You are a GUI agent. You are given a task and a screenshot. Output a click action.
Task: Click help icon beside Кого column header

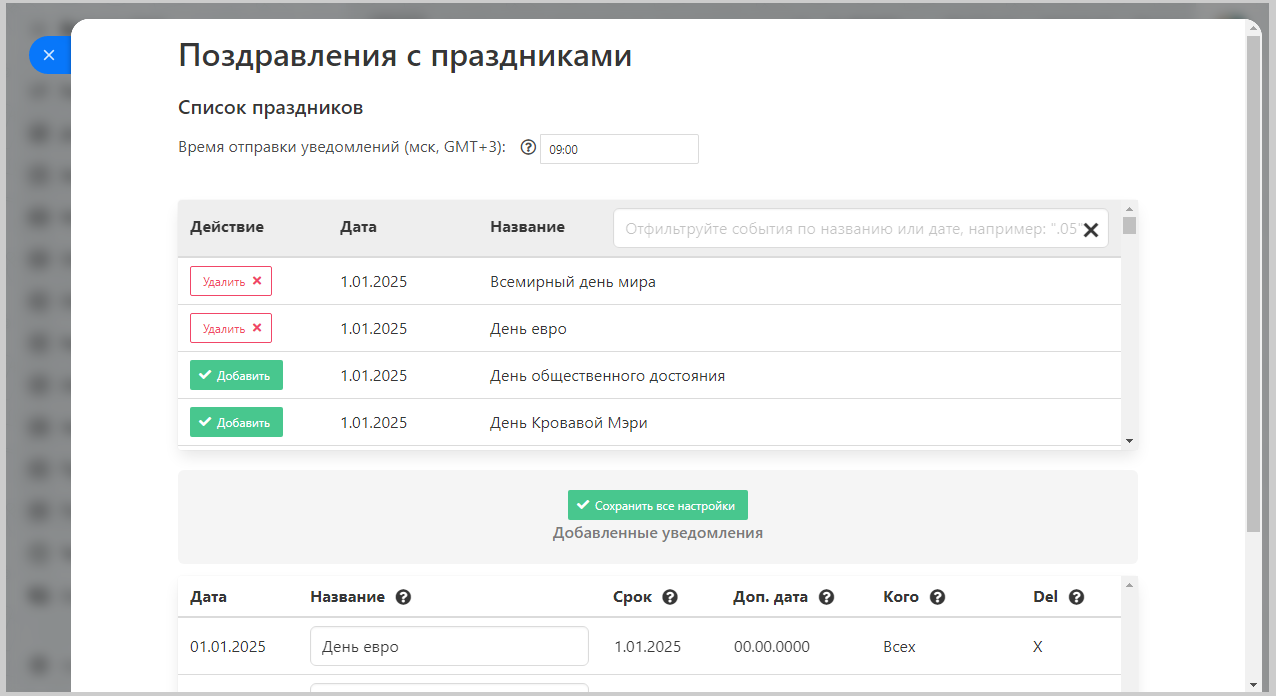pos(937,597)
